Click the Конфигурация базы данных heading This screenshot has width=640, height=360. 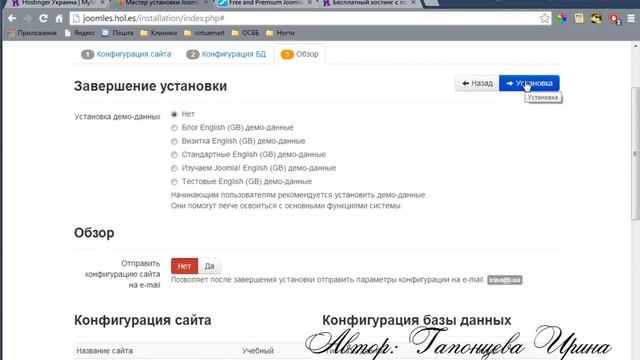click(416, 320)
